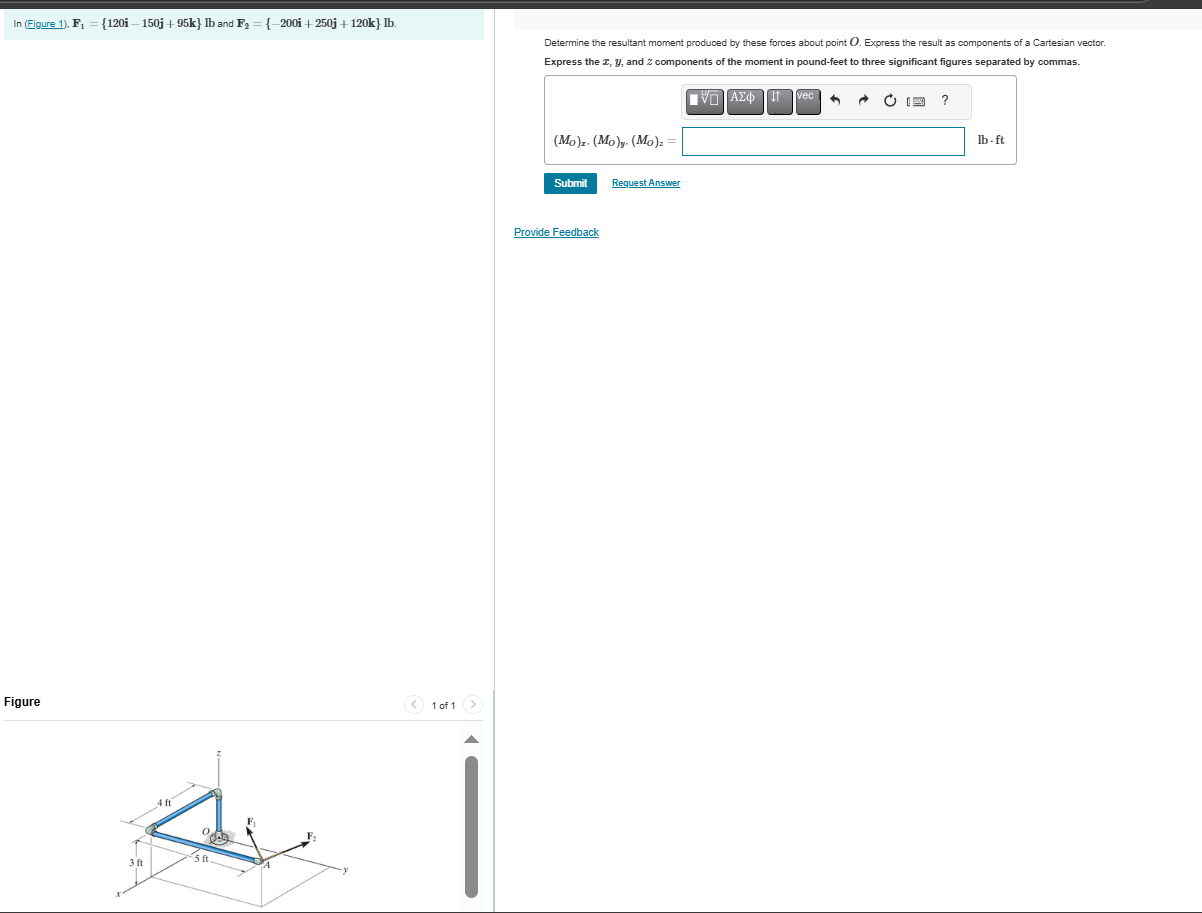Open the Request Answer link
The image size is (1202, 913).
pyautogui.click(x=645, y=183)
